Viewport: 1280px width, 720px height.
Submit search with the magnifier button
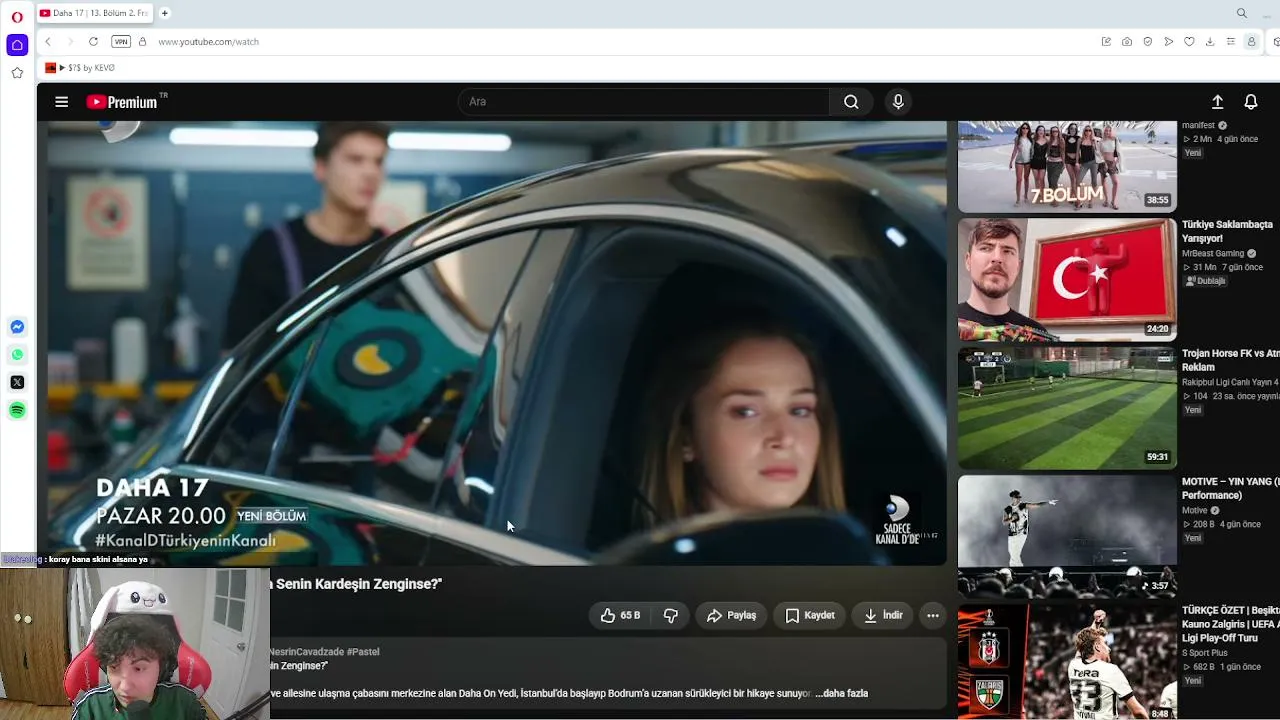(851, 102)
